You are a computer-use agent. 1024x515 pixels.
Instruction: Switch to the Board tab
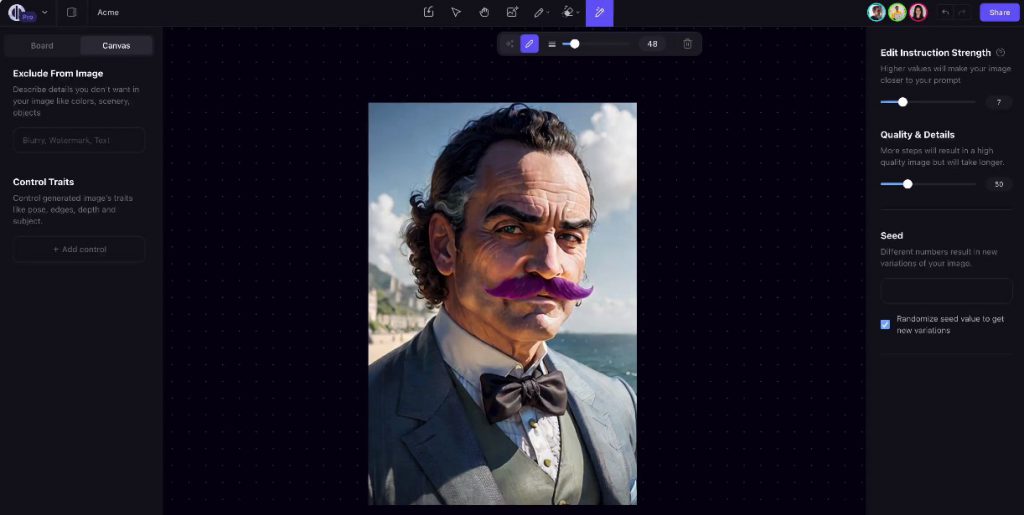[42, 46]
